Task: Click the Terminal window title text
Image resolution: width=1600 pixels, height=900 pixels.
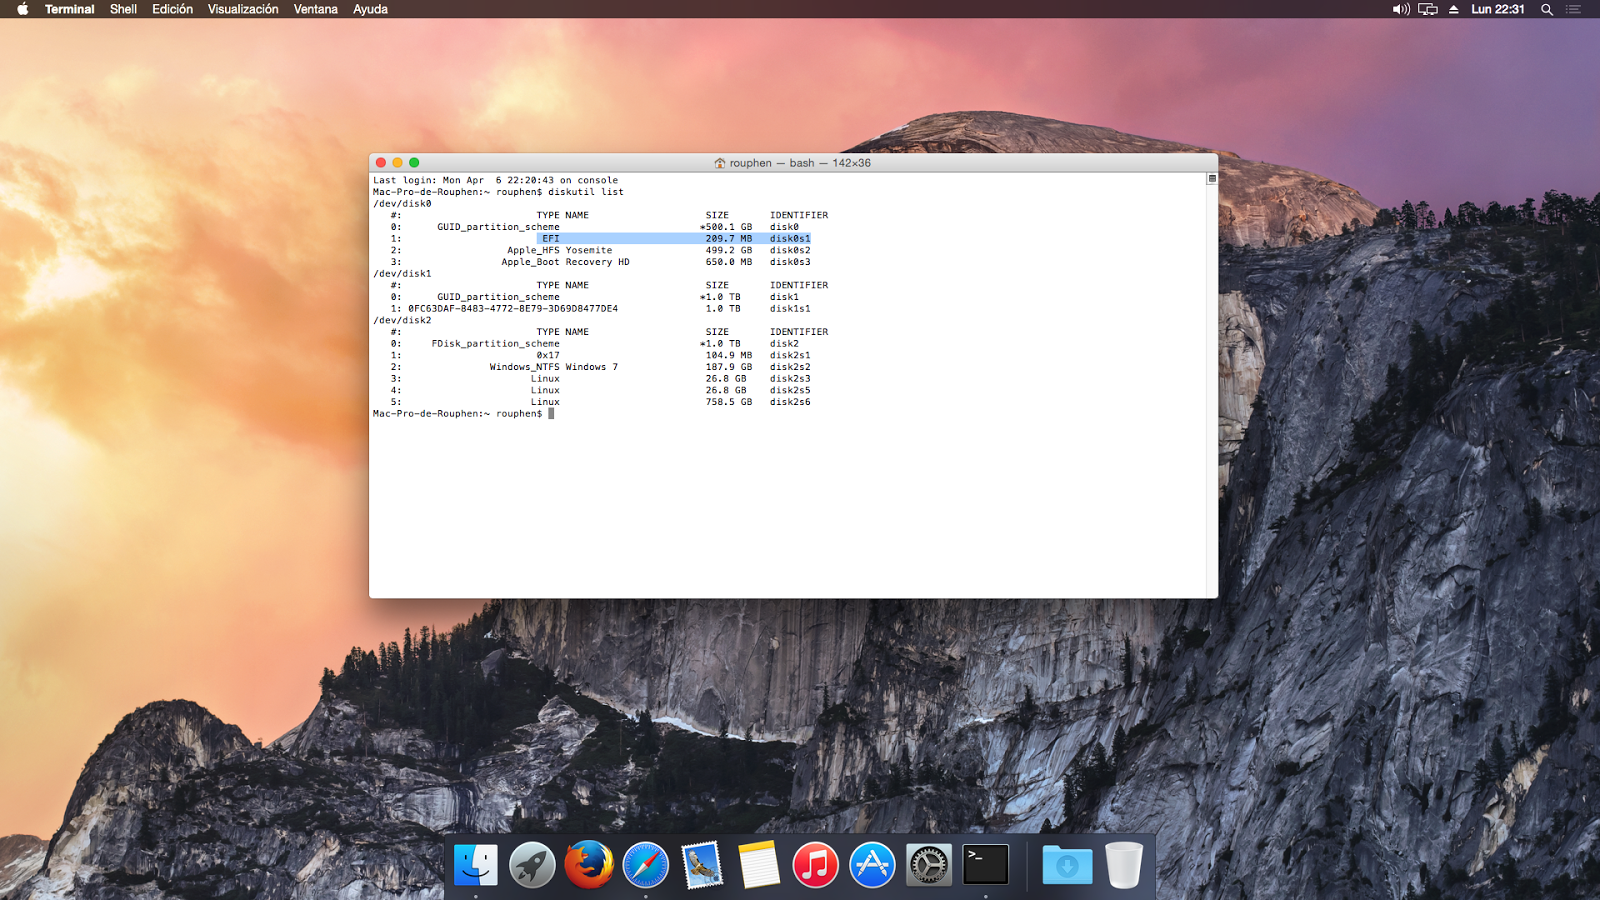Action: 800,163
